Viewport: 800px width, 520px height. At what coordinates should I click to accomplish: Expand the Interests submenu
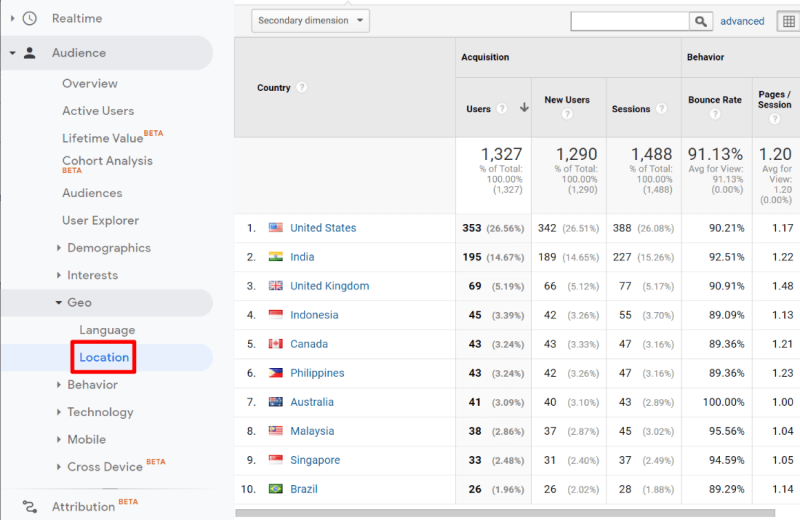[59, 276]
